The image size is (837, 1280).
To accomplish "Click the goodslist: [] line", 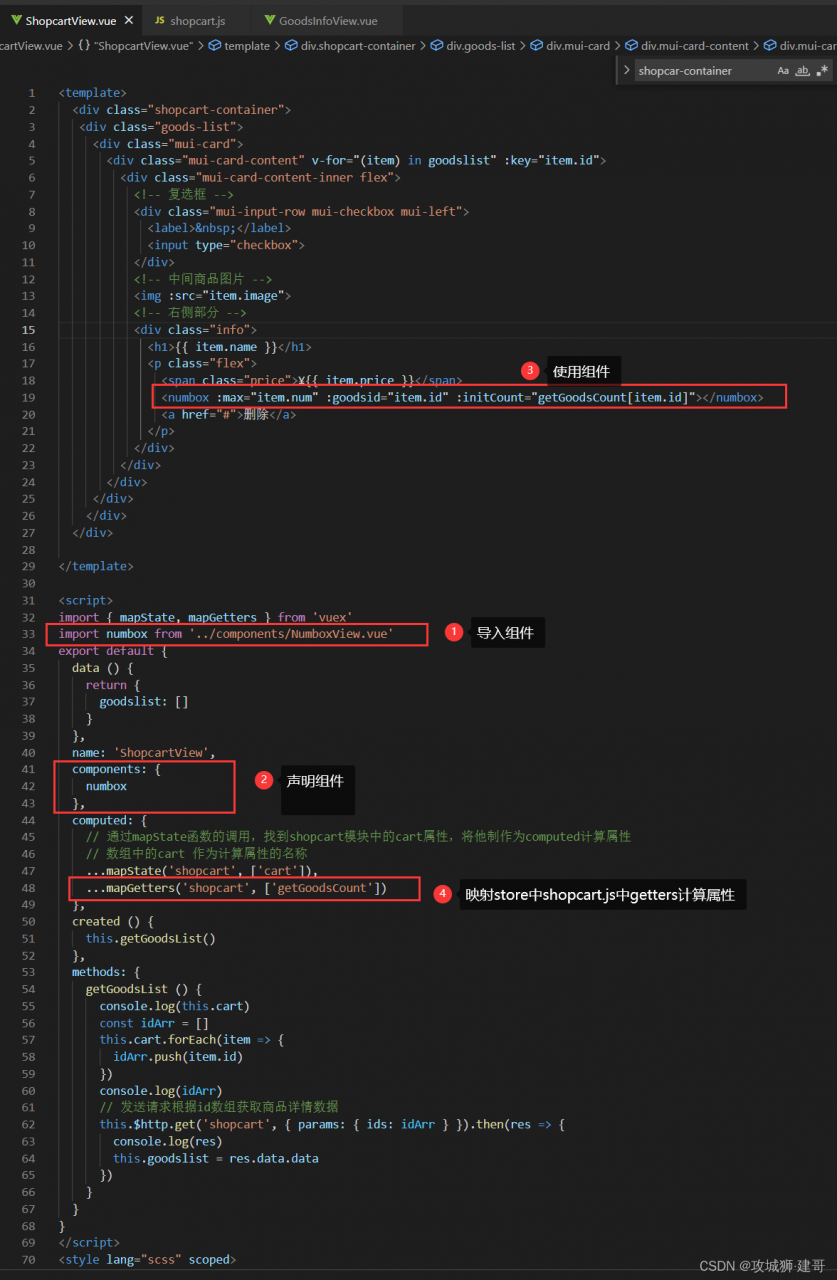I will click(143, 702).
